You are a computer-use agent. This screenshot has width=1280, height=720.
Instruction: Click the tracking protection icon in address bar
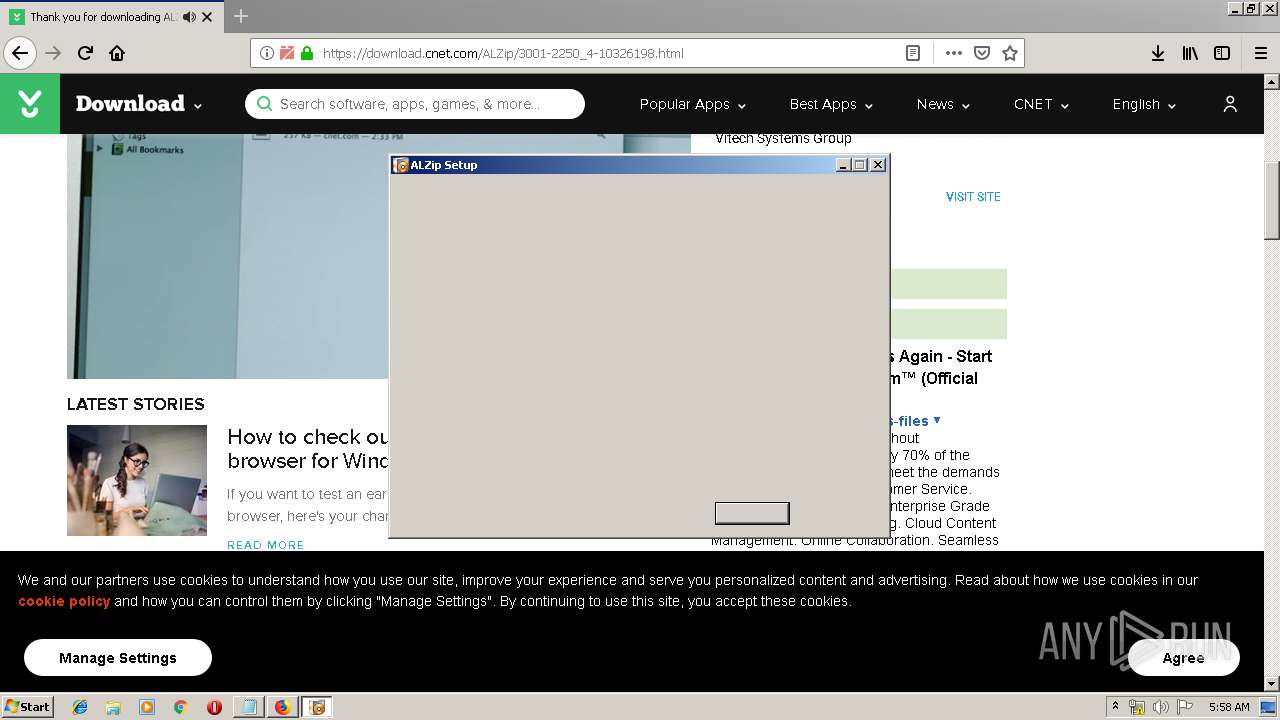pos(287,53)
